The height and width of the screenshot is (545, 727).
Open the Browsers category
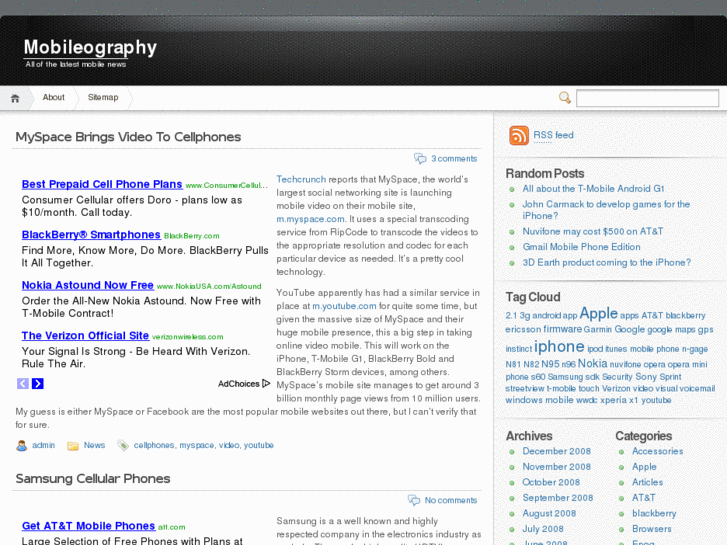coord(651,529)
